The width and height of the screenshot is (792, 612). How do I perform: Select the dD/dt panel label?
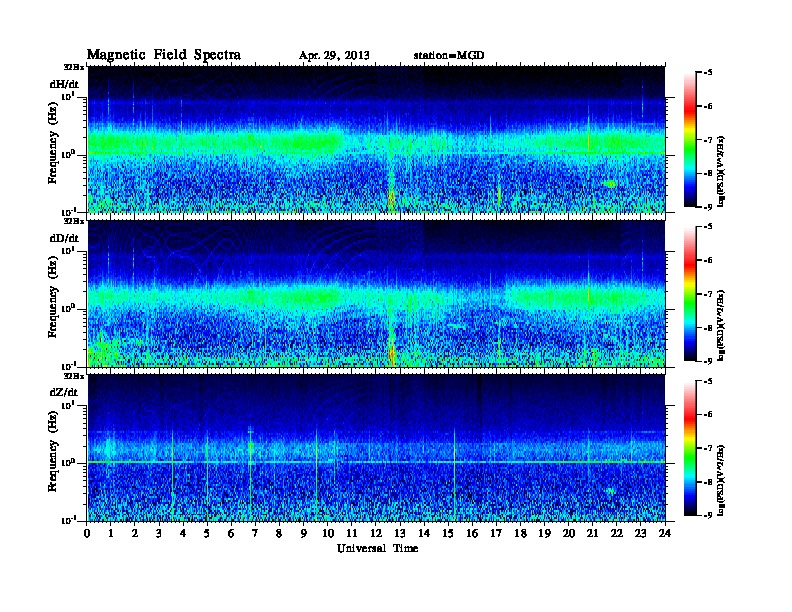(x=64, y=238)
